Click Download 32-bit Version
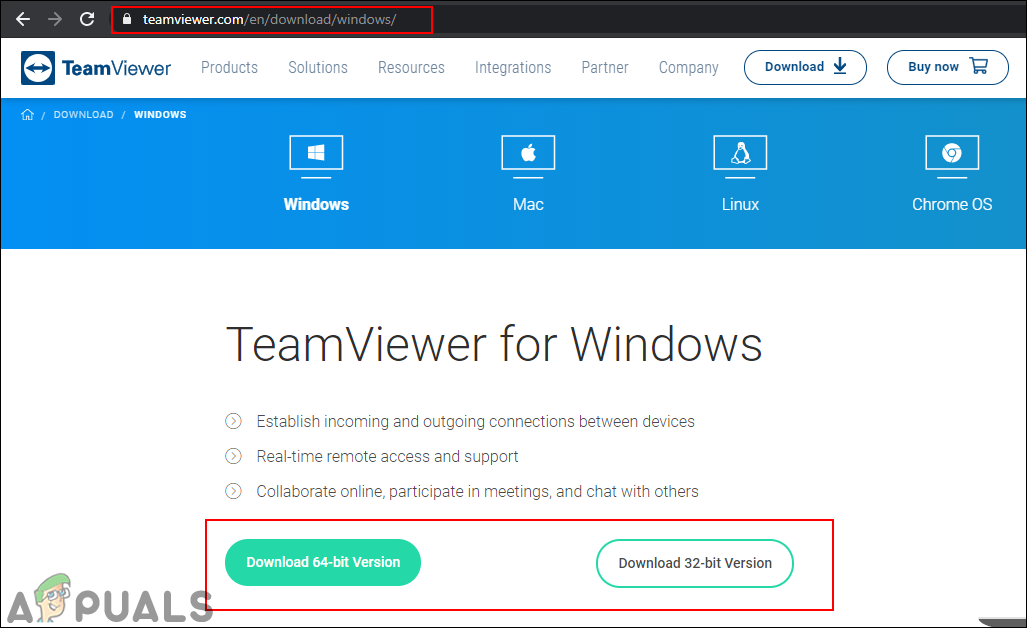This screenshot has height=628, width=1027. 694,563
